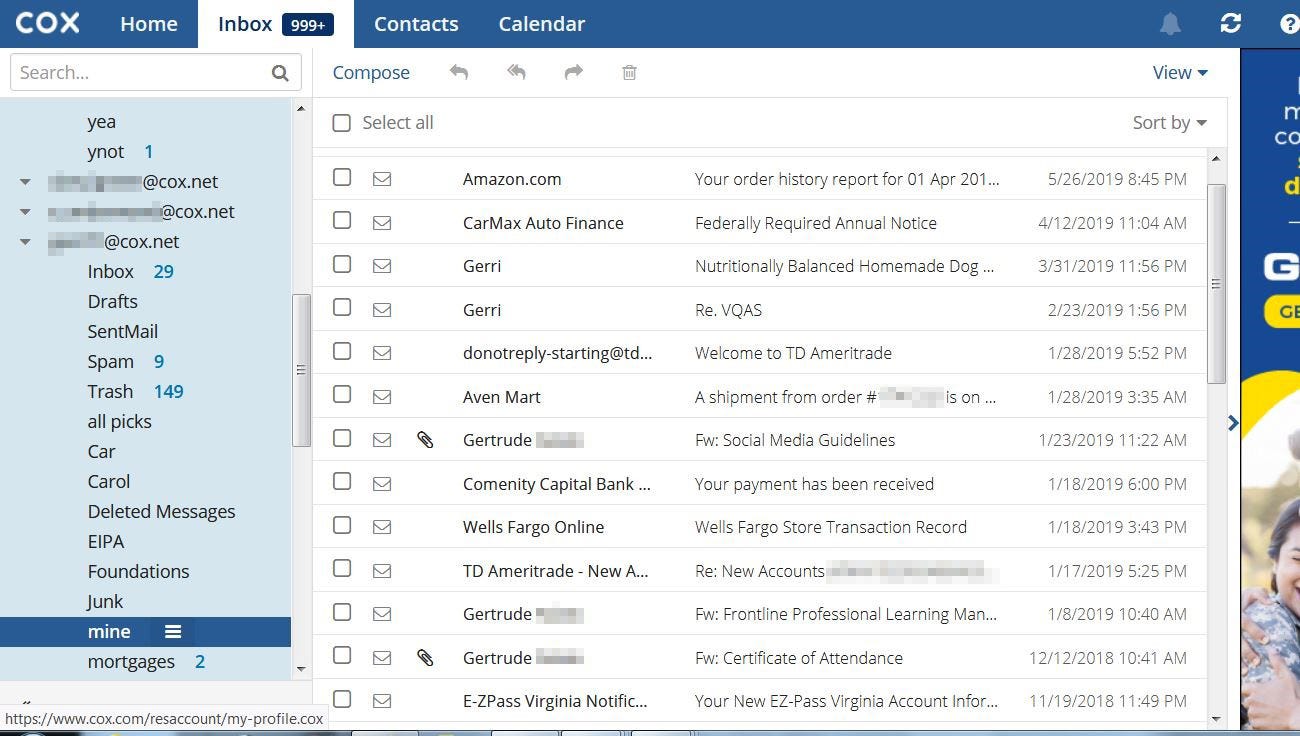Open the SentMail folder

[122, 331]
